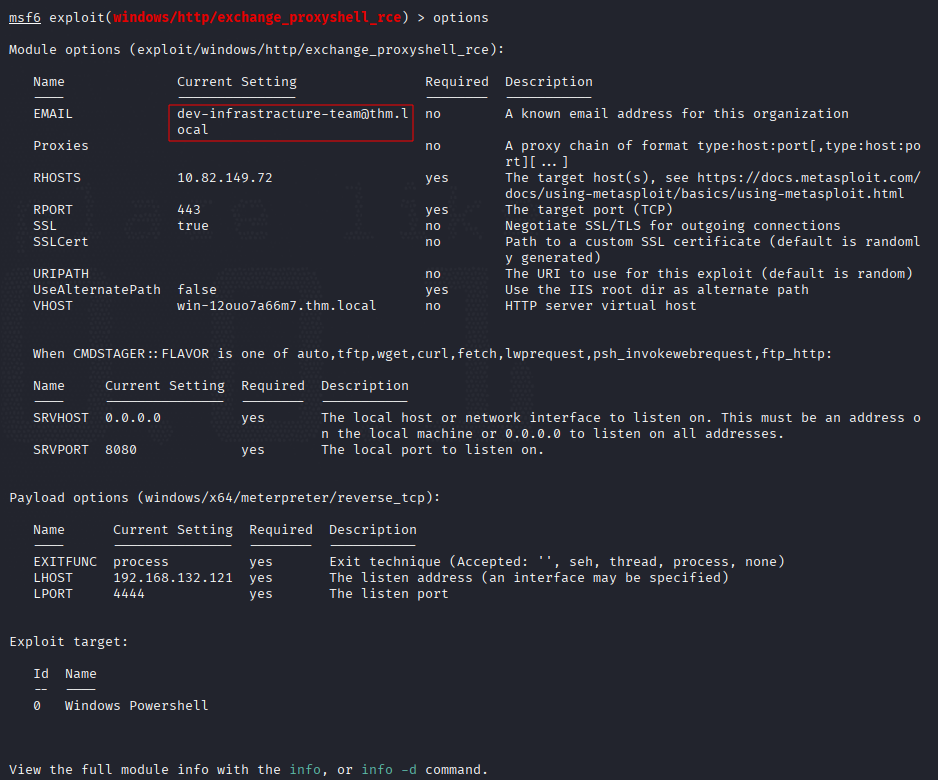Image resolution: width=938 pixels, height=780 pixels.
Task: Click the VHOST option name
Action: (x=53, y=306)
